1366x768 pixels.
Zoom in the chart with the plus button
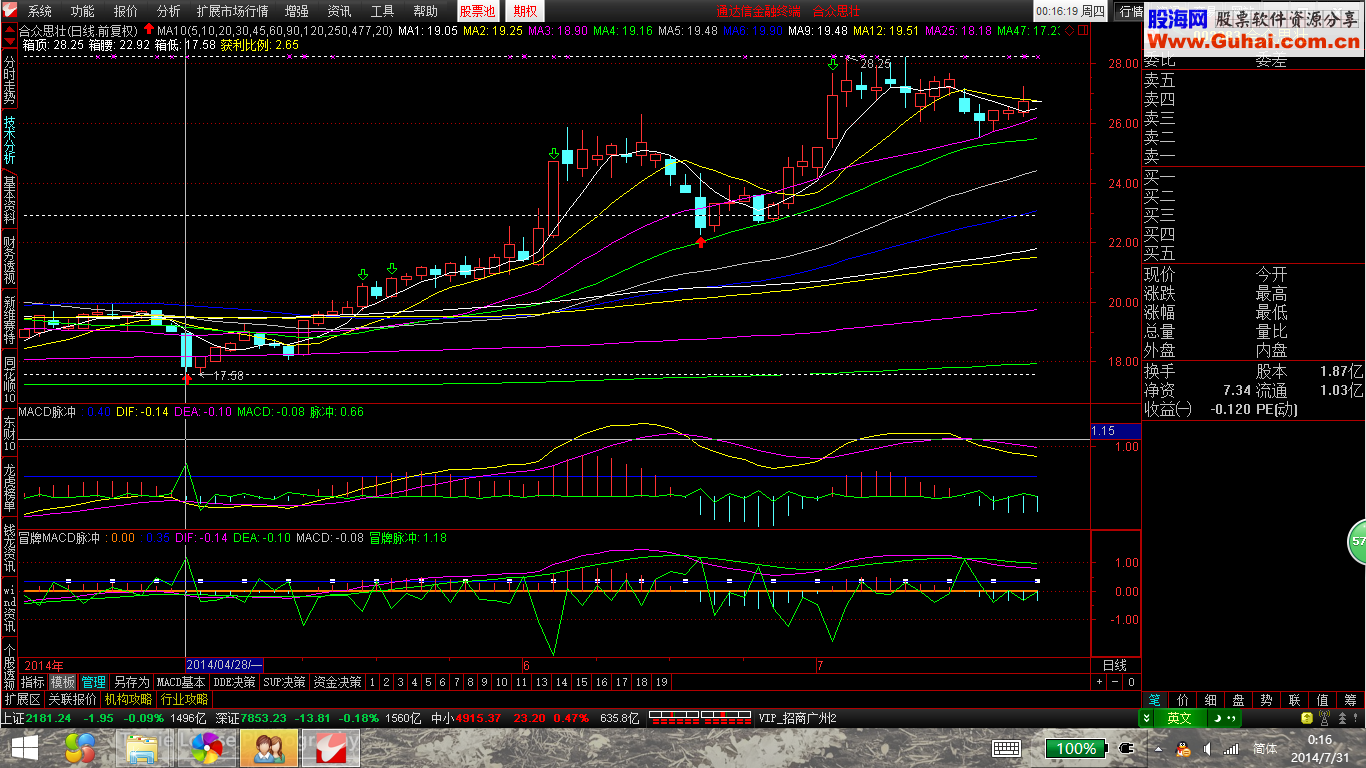[x=1099, y=682]
